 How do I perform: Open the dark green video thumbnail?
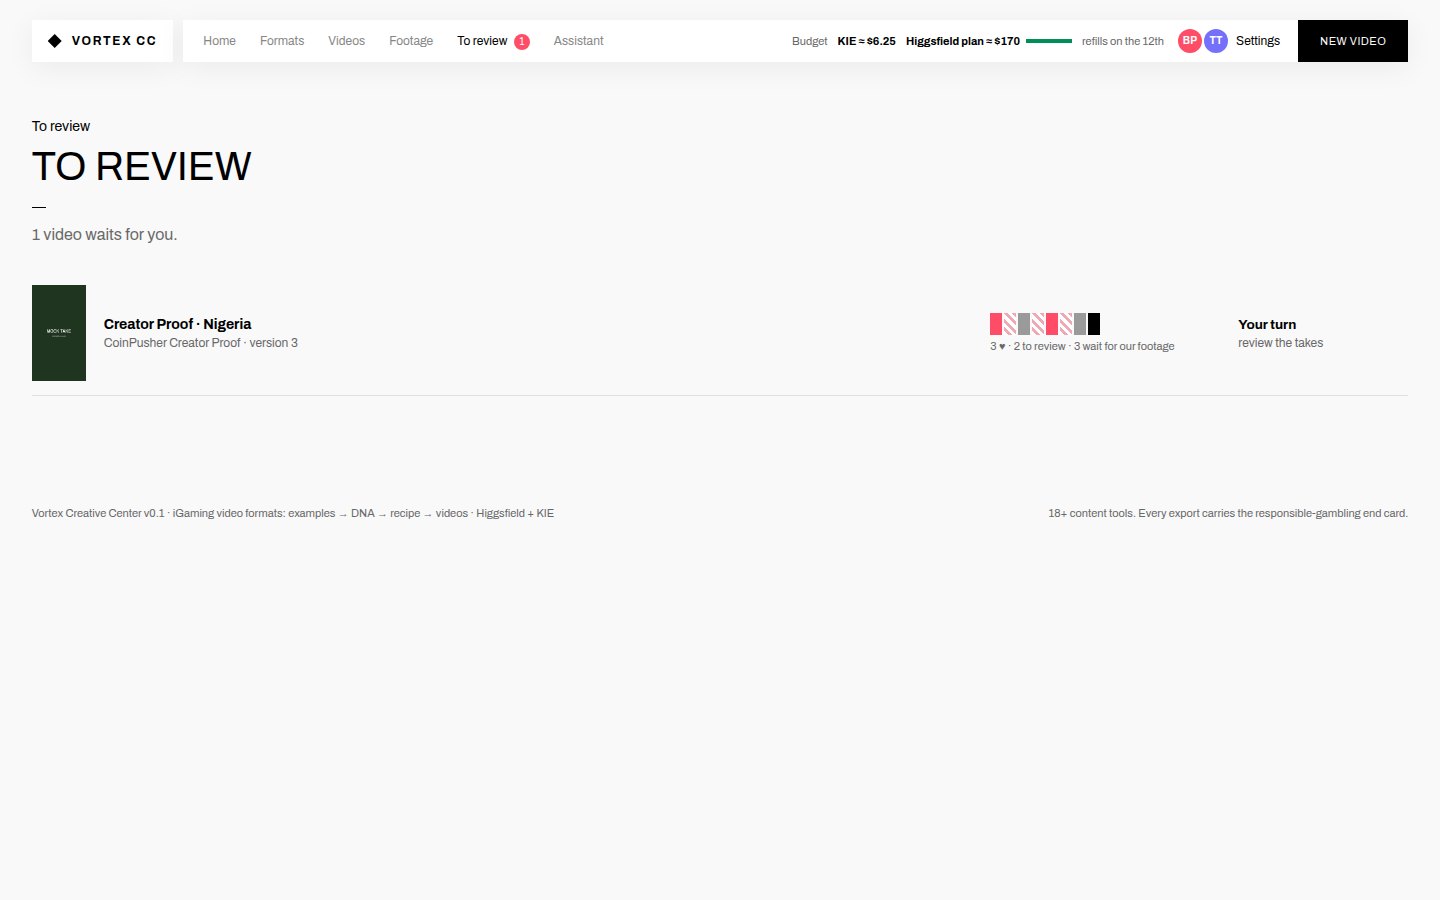click(x=59, y=333)
